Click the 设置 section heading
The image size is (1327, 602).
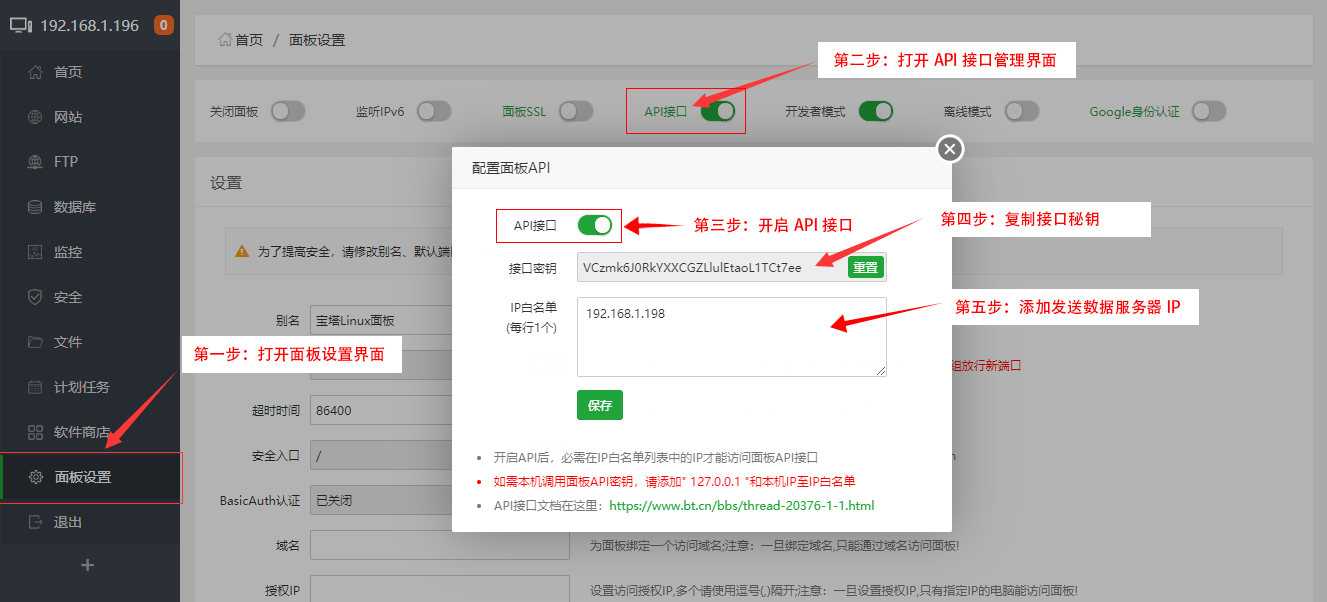click(x=226, y=183)
